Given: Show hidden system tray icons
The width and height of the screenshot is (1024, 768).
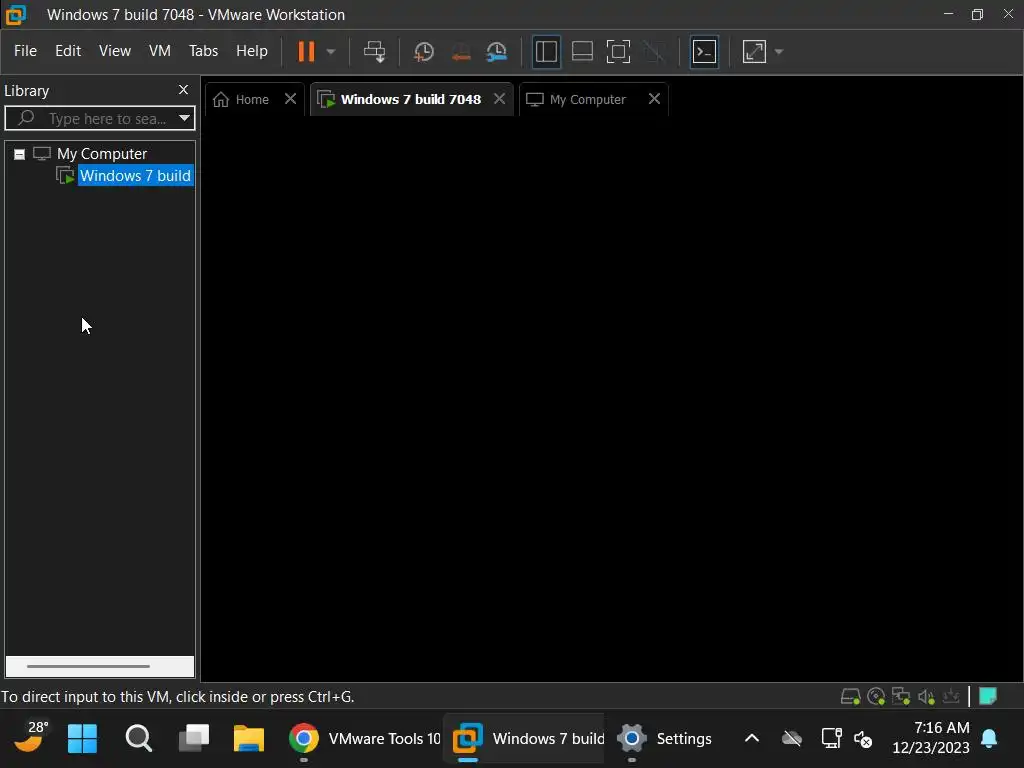Looking at the screenshot, I should pyautogui.click(x=752, y=739).
